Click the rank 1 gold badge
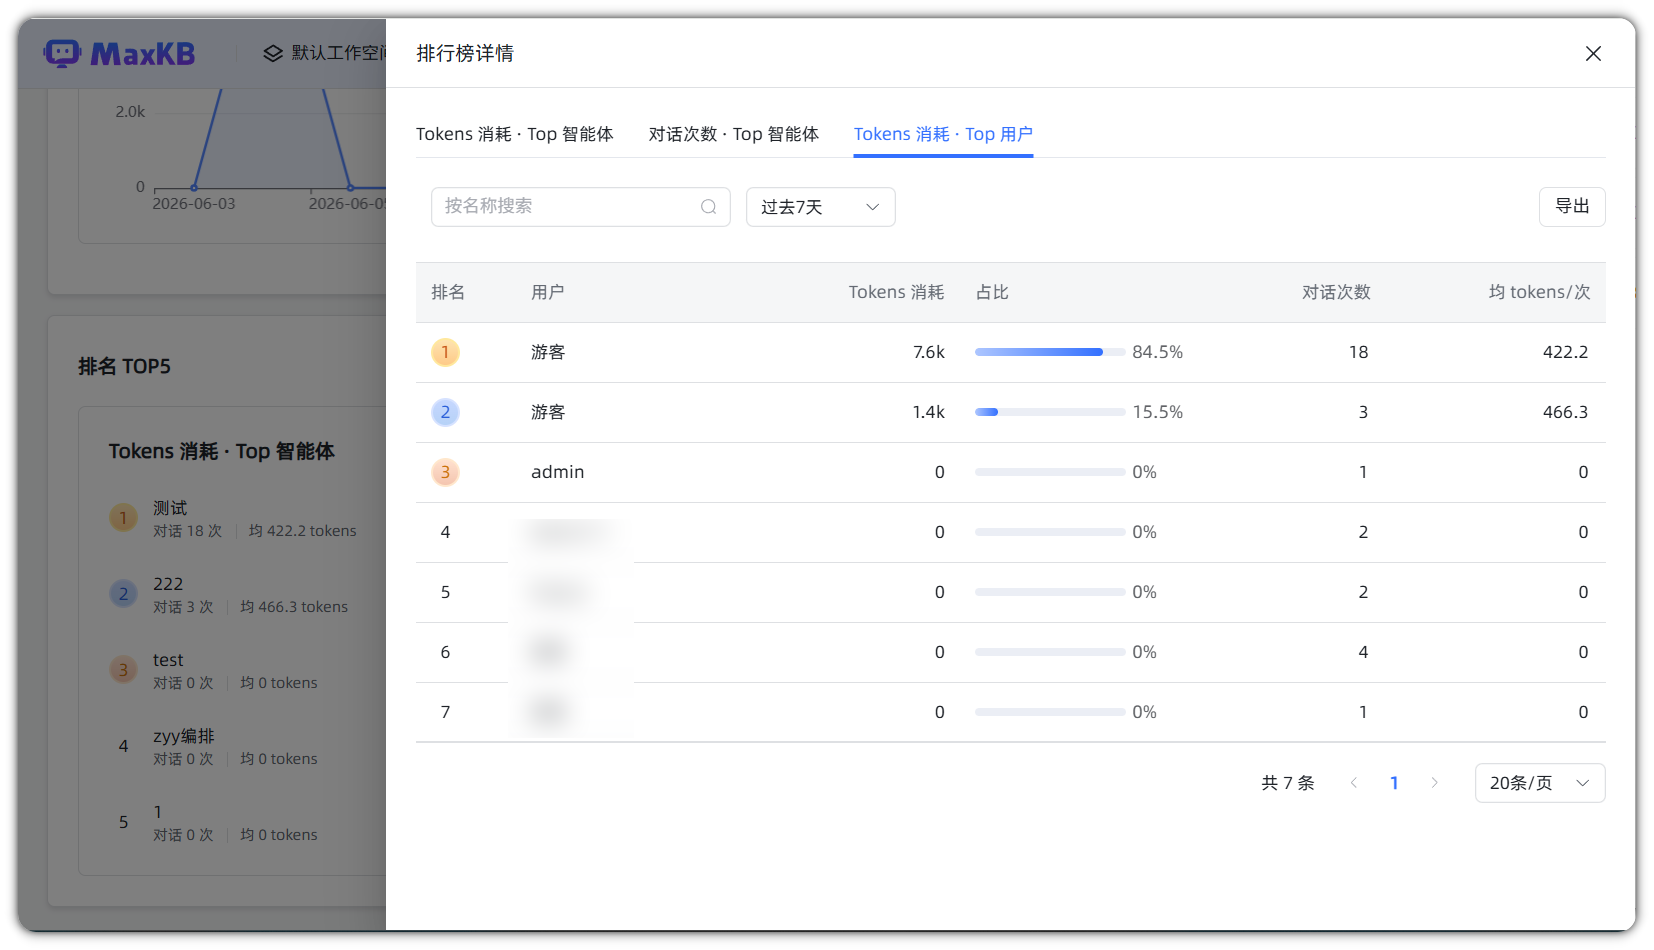This screenshot has height=950, width=1654. click(445, 352)
